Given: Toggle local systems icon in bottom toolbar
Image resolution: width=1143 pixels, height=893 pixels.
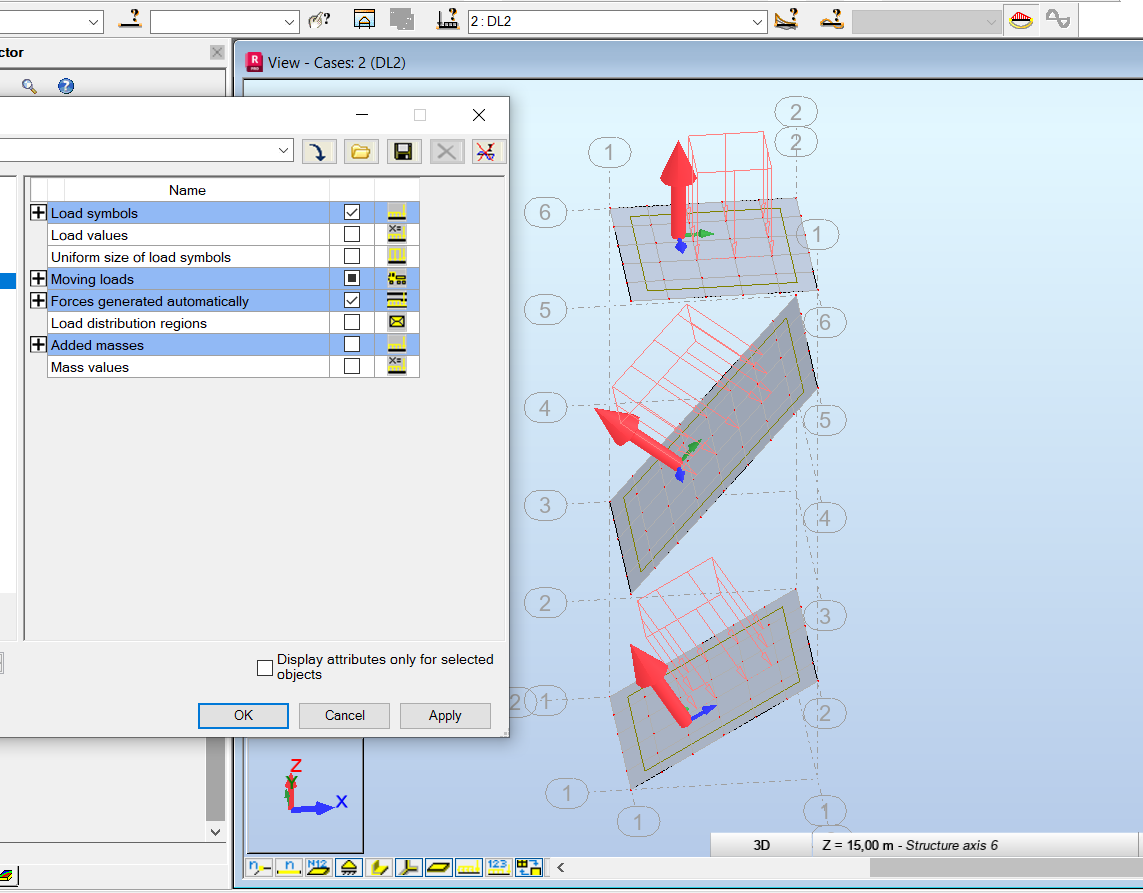Looking at the screenshot, I should 408,867.
